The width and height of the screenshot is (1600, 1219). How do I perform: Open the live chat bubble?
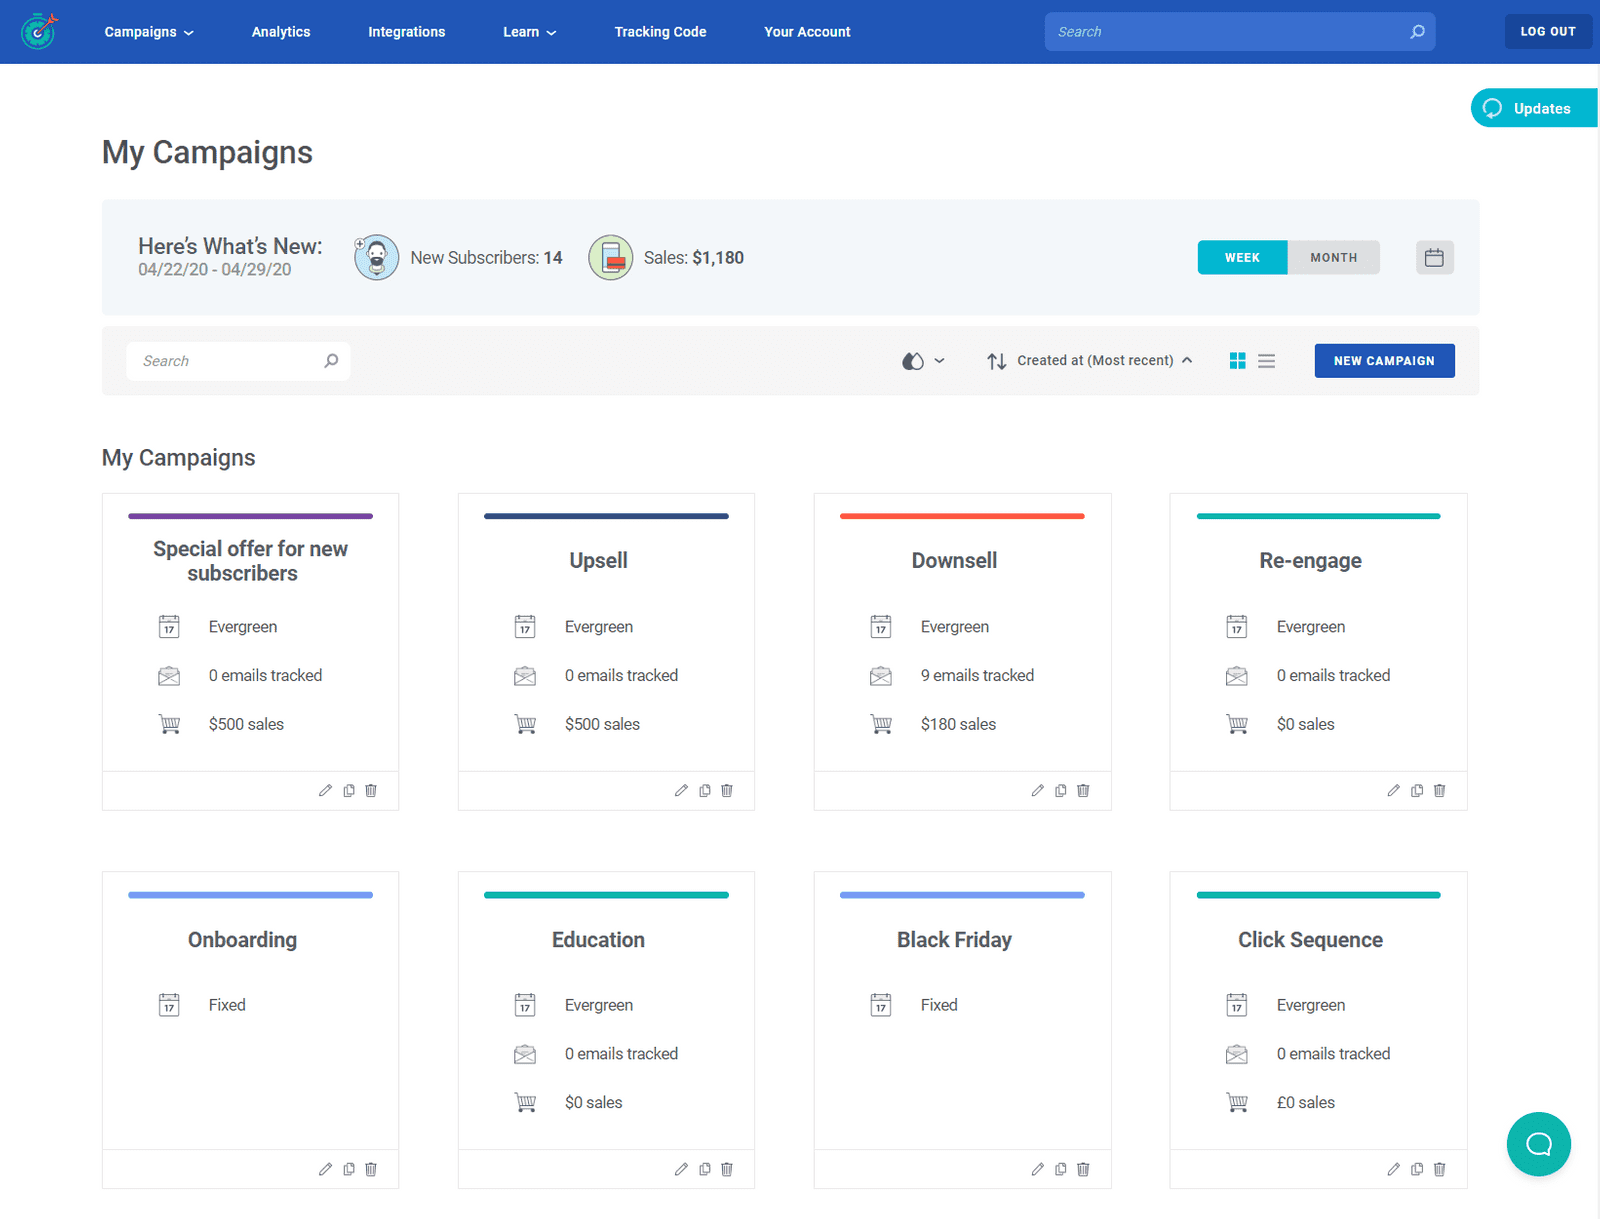coord(1538,1144)
